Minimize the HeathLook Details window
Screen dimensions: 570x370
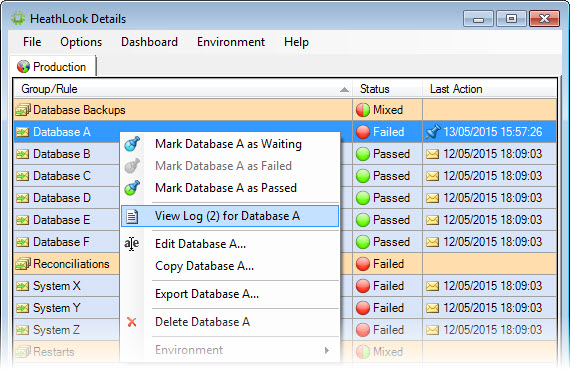click(478, 19)
